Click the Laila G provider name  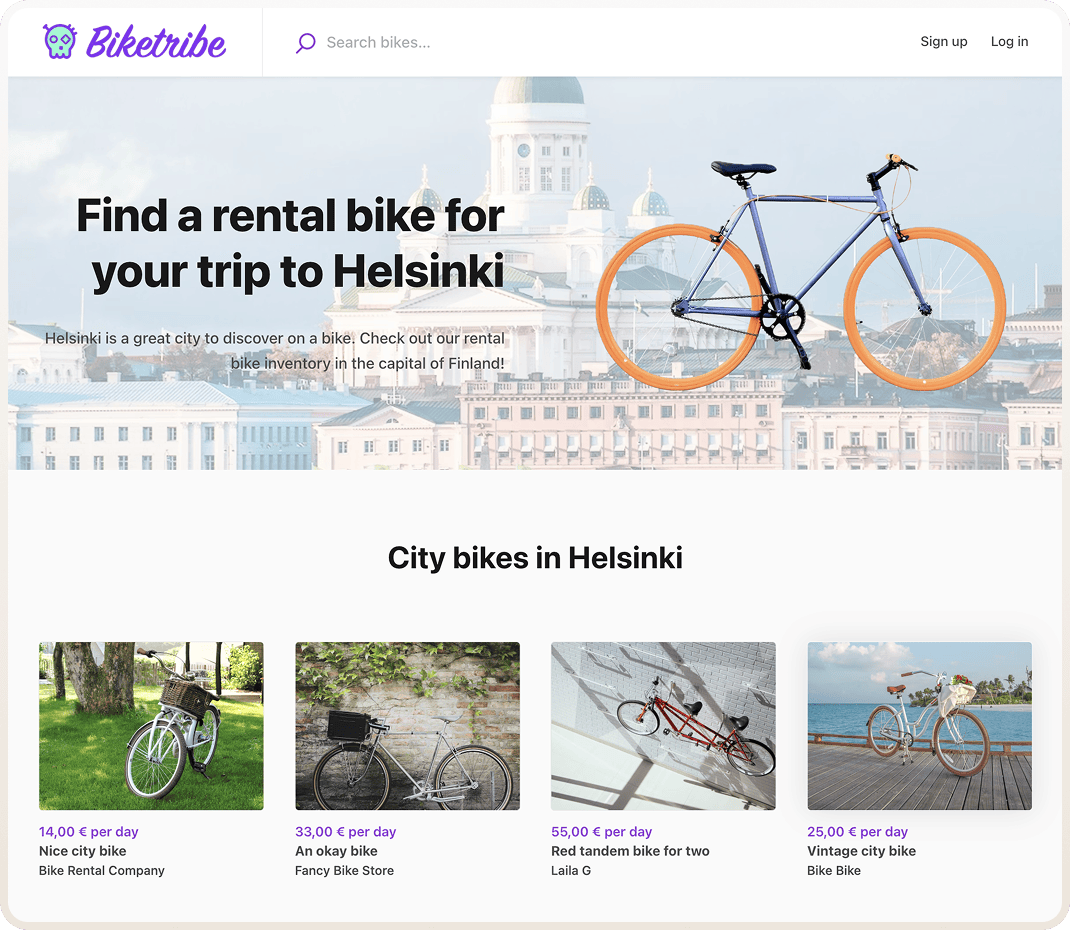click(571, 871)
